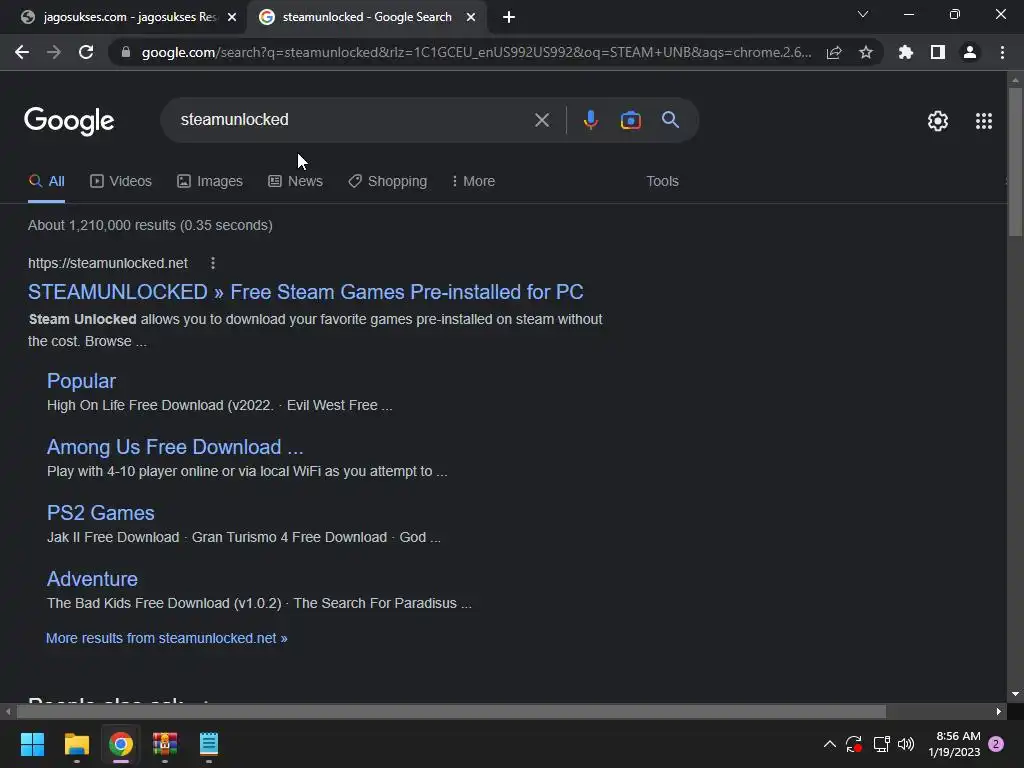The height and width of the screenshot is (768, 1024).
Task: Go back to previous page
Action: [x=22, y=52]
